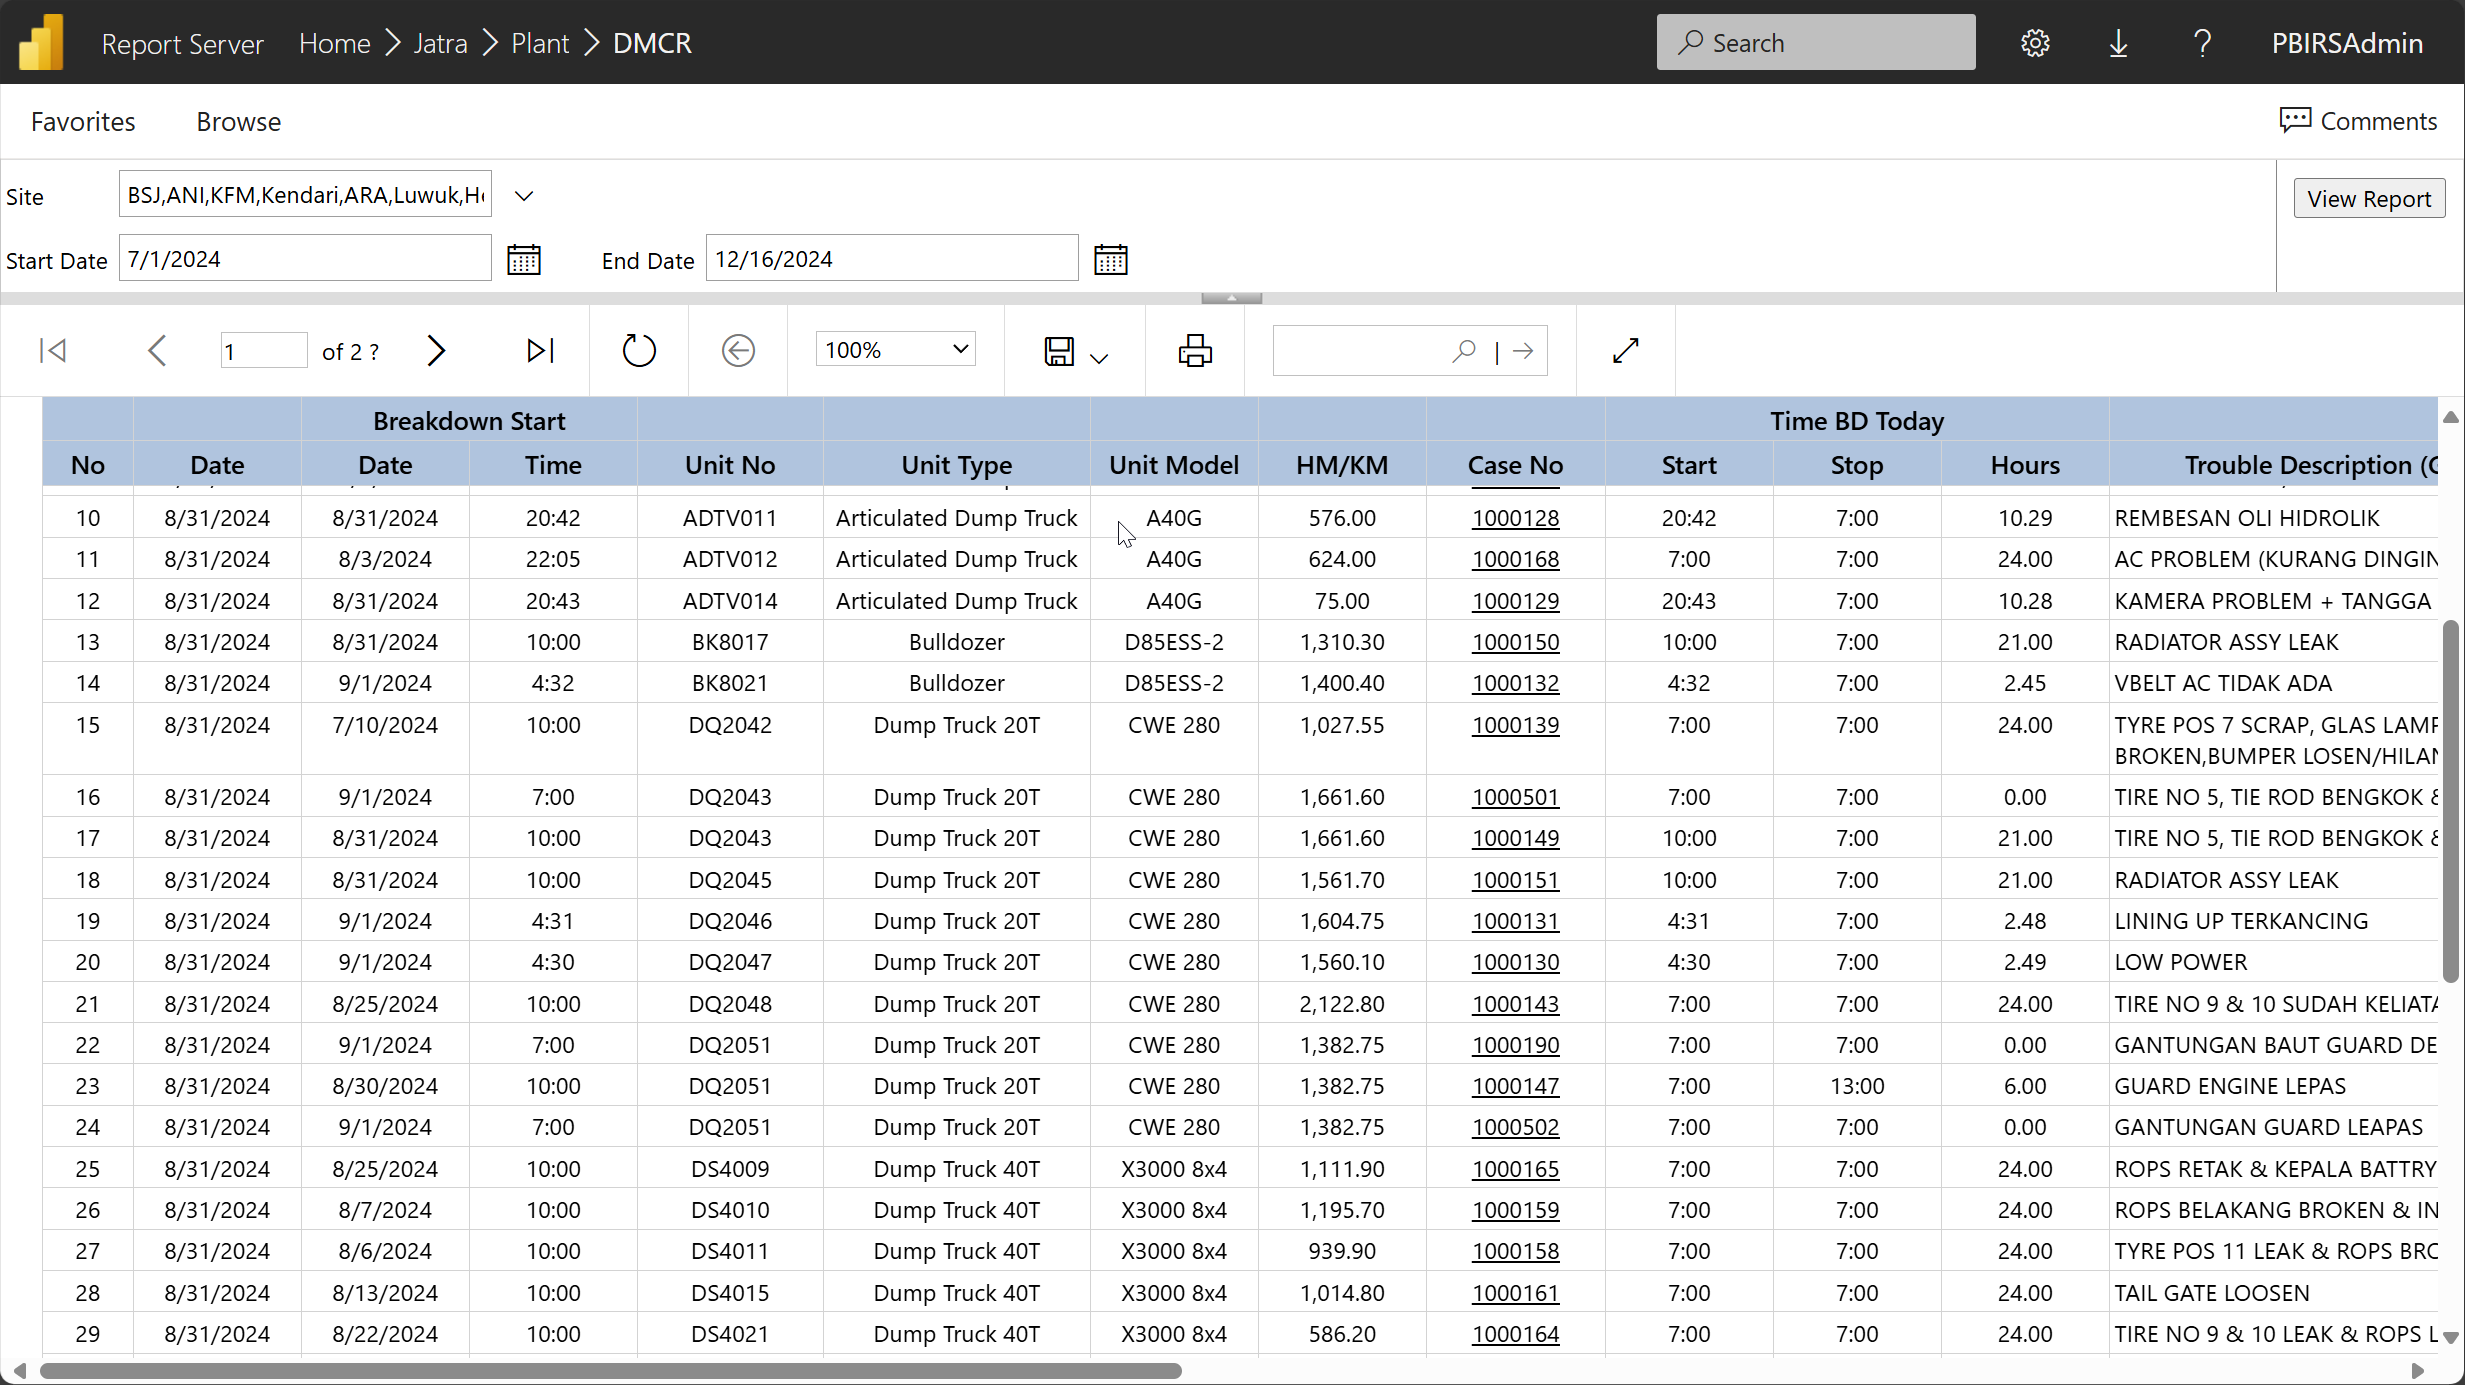Open the Favorites tab
Screen dimensions: 2465x1385
pyautogui.click(x=83, y=121)
